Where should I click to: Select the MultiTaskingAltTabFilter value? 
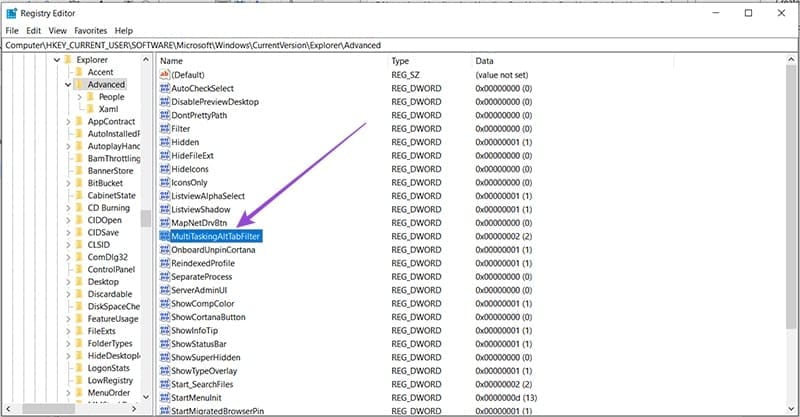pyautogui.click(x=216, y=236)
